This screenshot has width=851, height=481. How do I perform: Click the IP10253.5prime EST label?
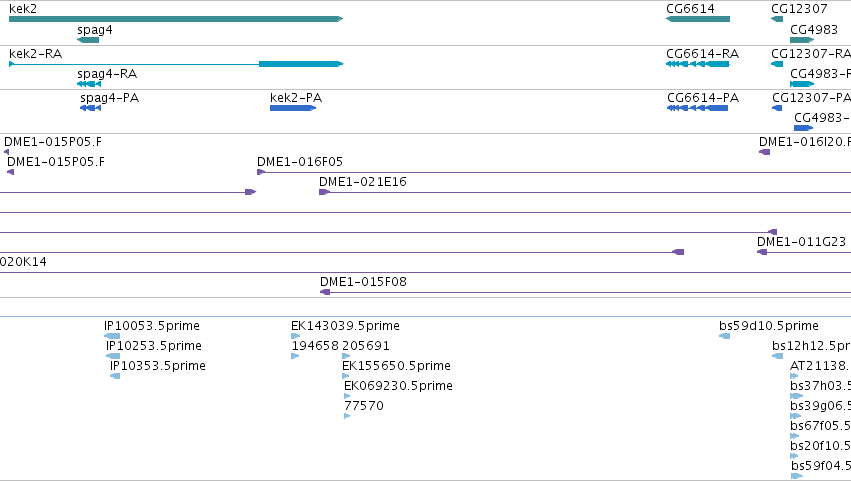click(154, 346)
